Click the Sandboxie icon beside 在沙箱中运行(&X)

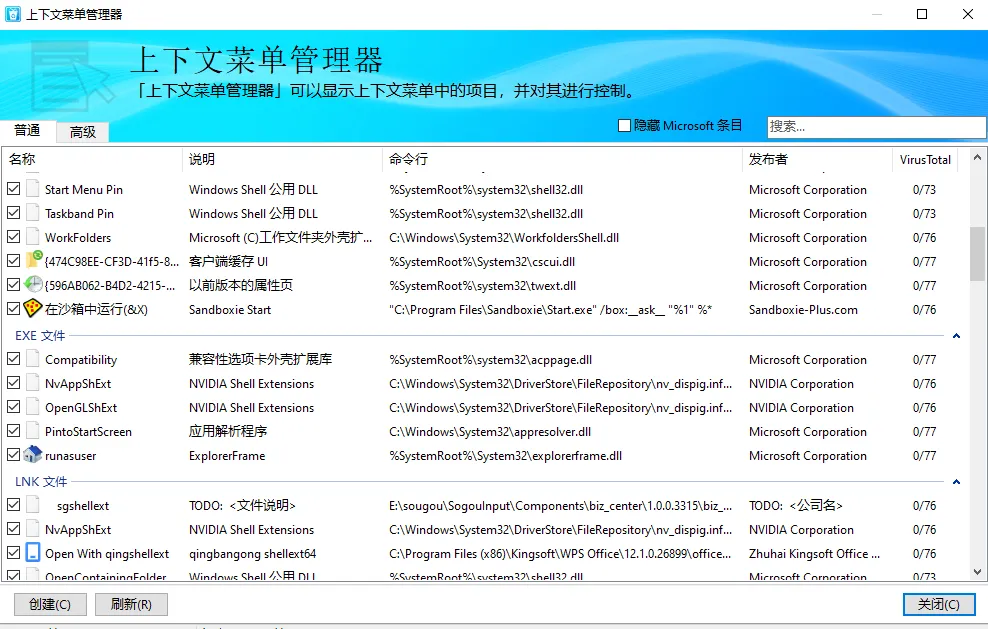[x=33, y=308]
